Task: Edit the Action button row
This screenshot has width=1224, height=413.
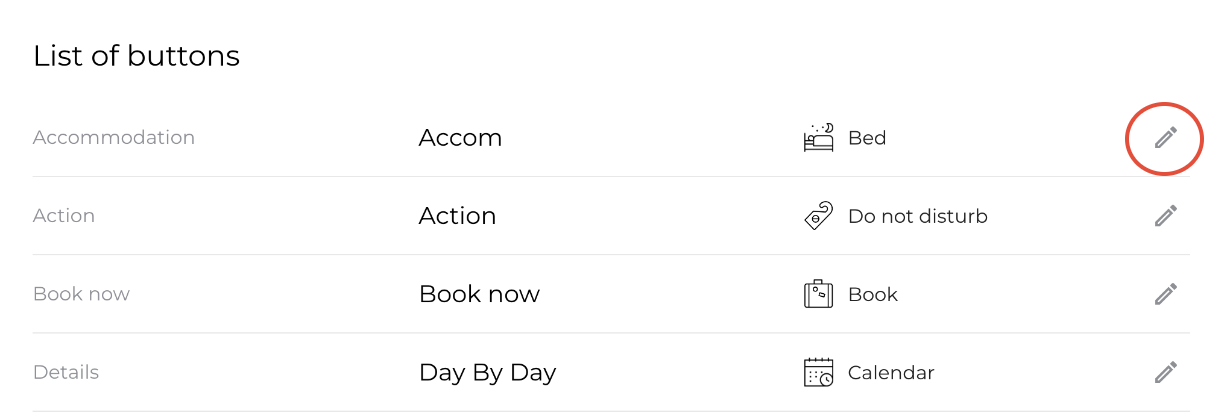Action: [x=1165, y=216]
